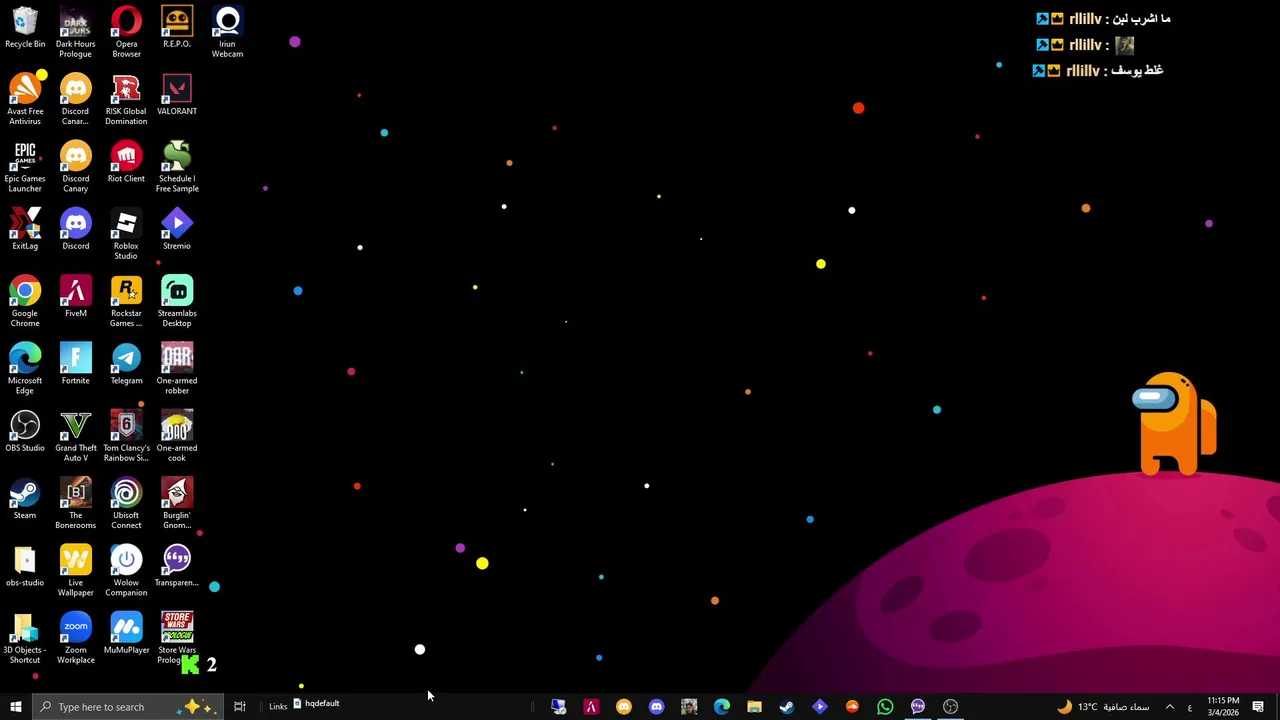Open Task View from taskbar

click(x=240, y=707)
